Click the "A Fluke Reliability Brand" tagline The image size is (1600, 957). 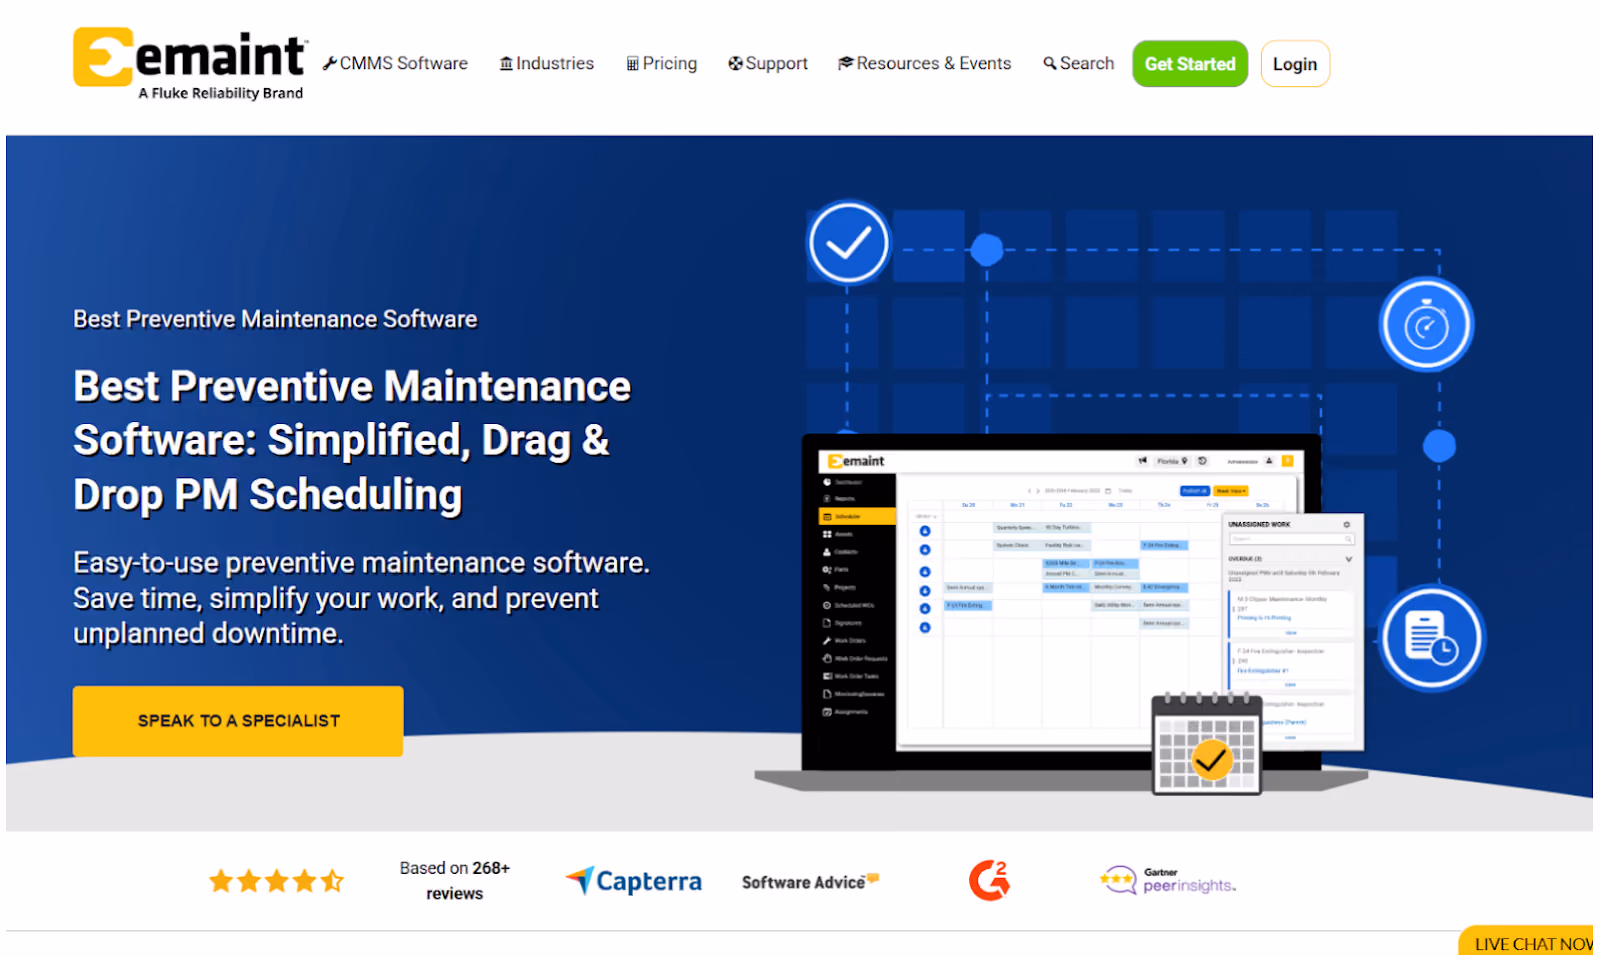pyautogui.click(x=221, y=93)
